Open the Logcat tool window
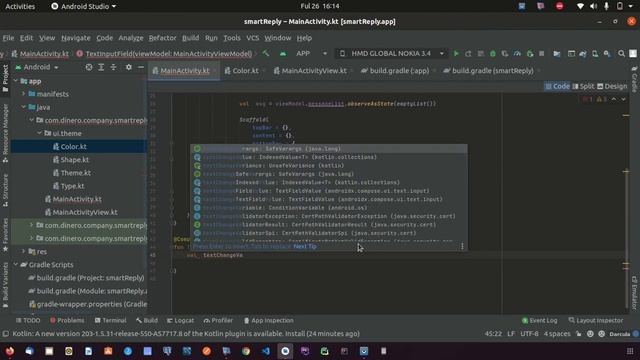 [180, 320]
